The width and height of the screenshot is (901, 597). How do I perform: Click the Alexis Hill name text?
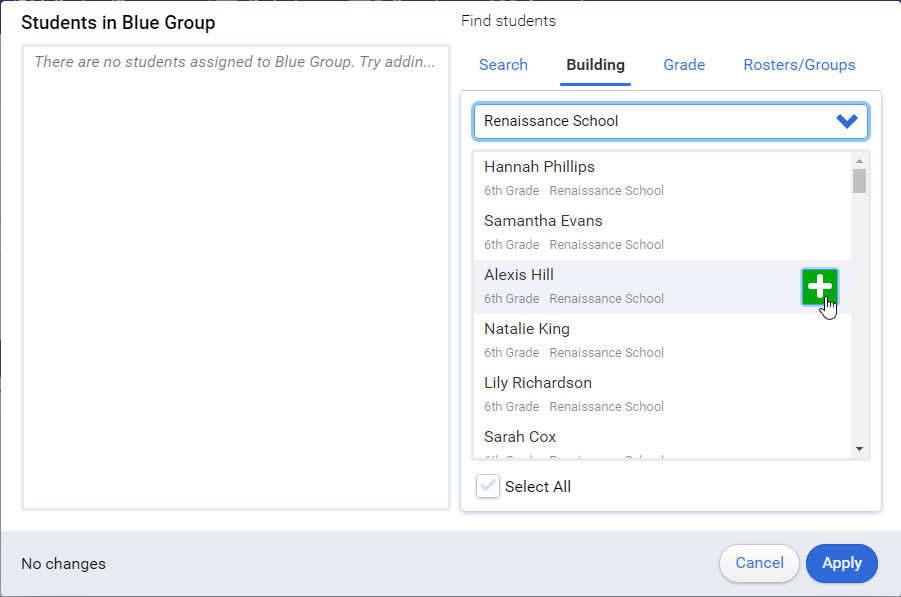click(x=519, y=275)
